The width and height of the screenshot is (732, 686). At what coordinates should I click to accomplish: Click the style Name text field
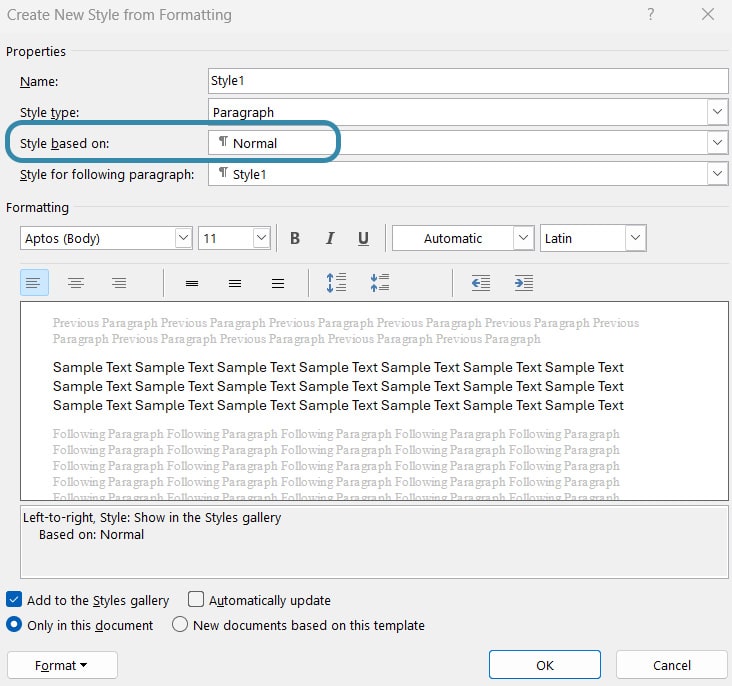[467, 81]
